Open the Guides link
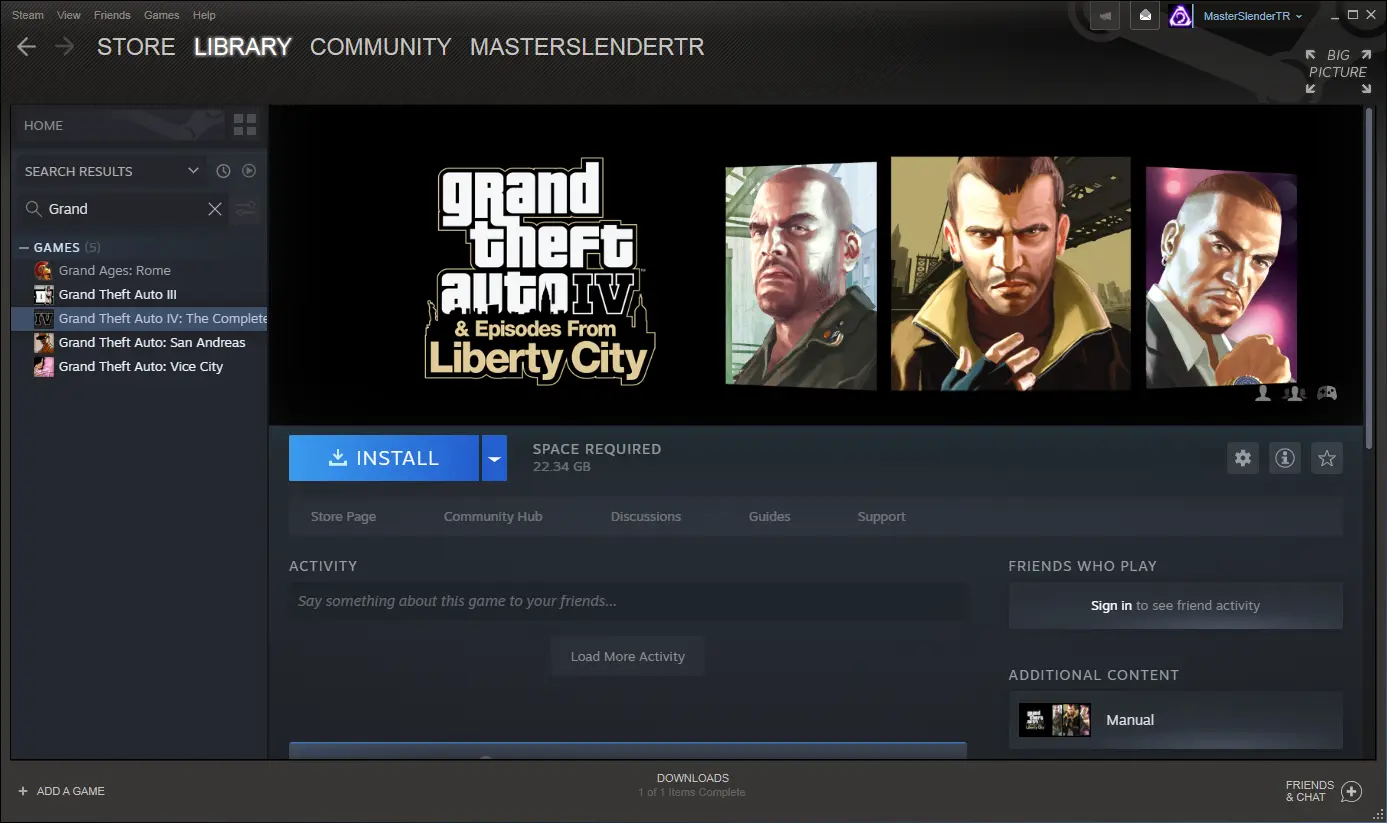This screenshot has width=1387, height=823. click(x=770, y=516)
